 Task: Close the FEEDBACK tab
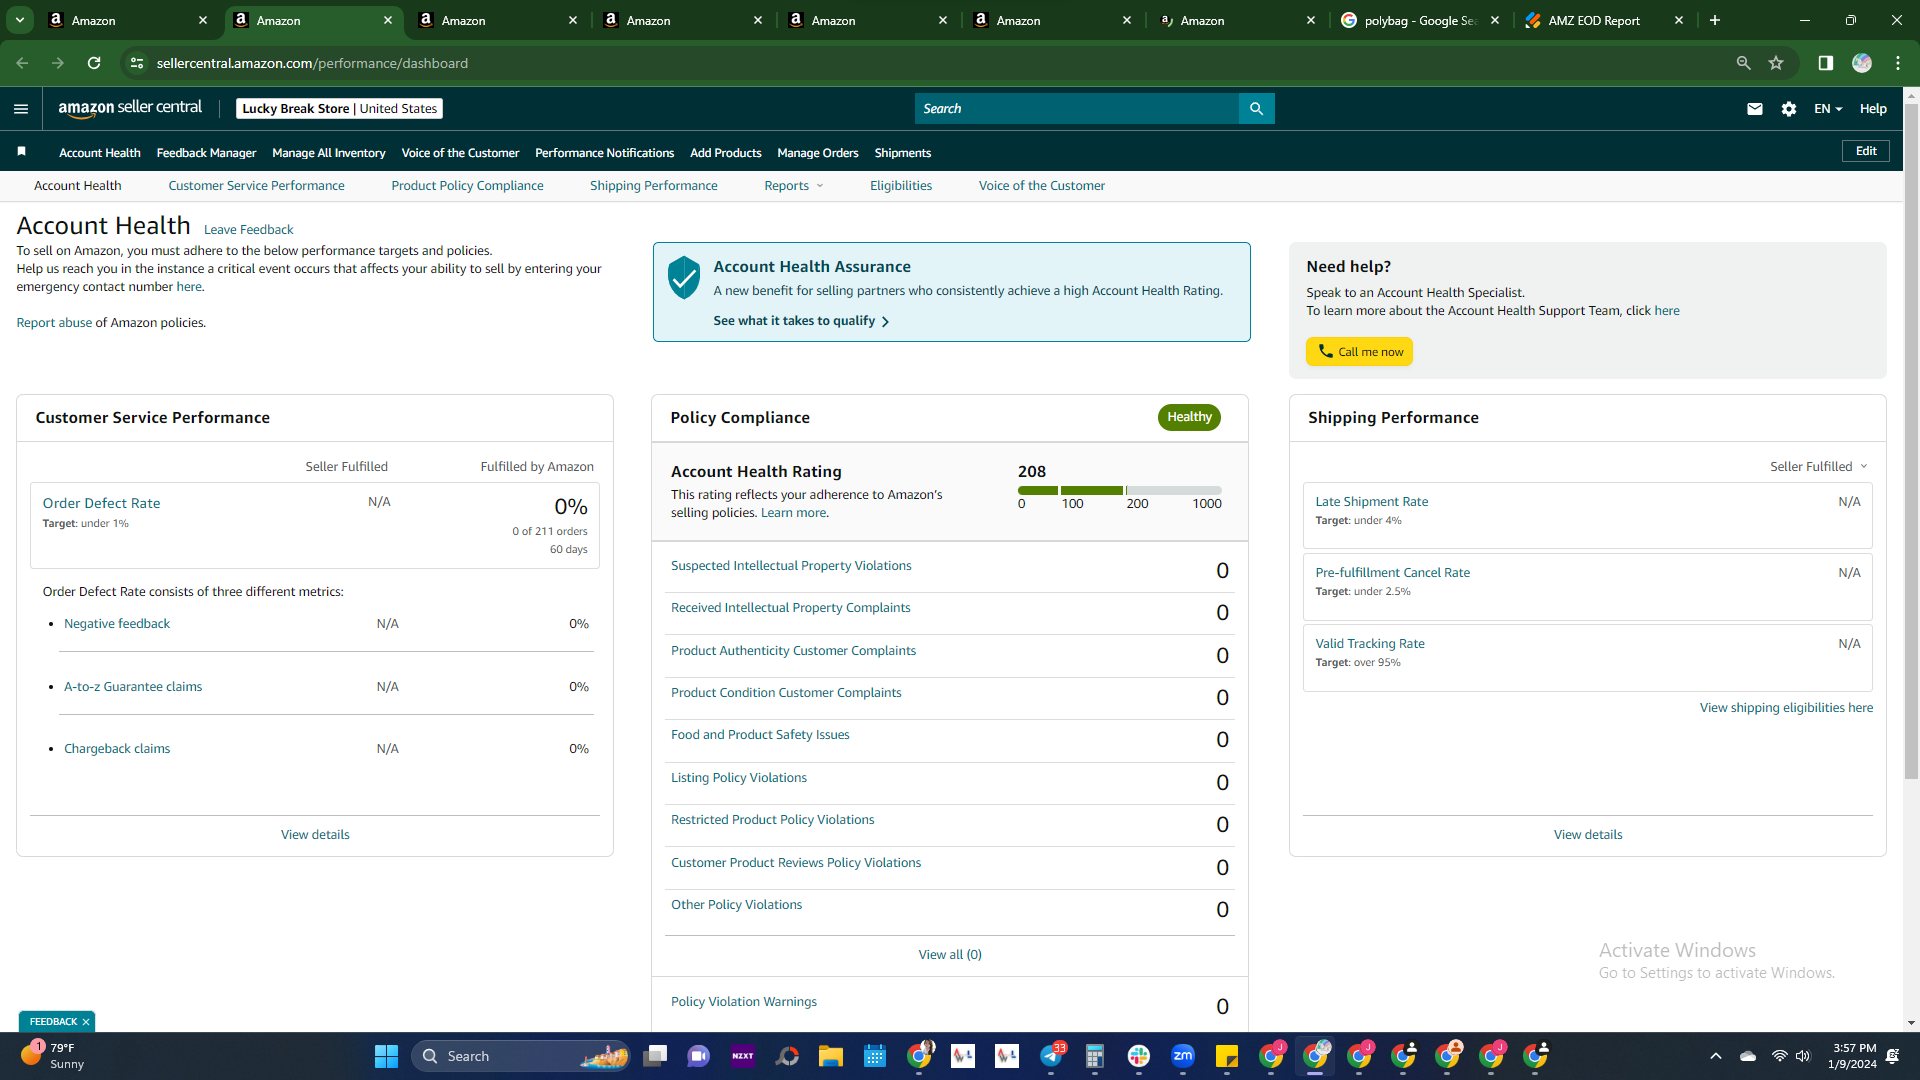coord(86,1022)
